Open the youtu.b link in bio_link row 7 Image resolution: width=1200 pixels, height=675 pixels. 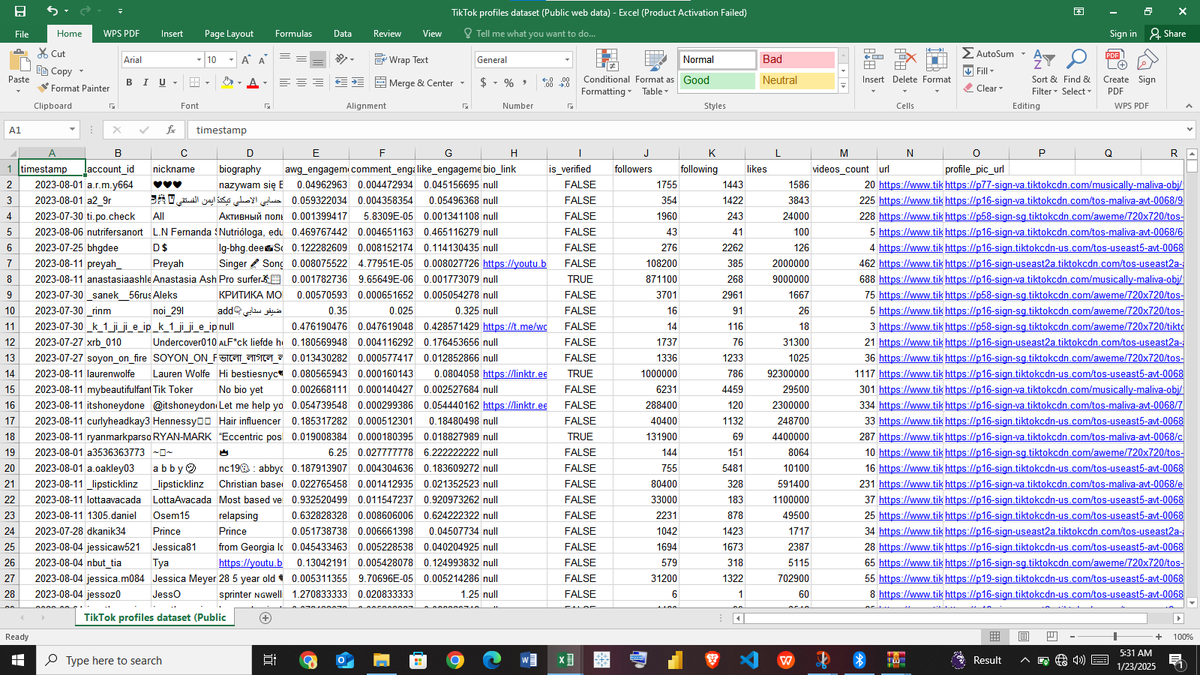coord(514,264)
